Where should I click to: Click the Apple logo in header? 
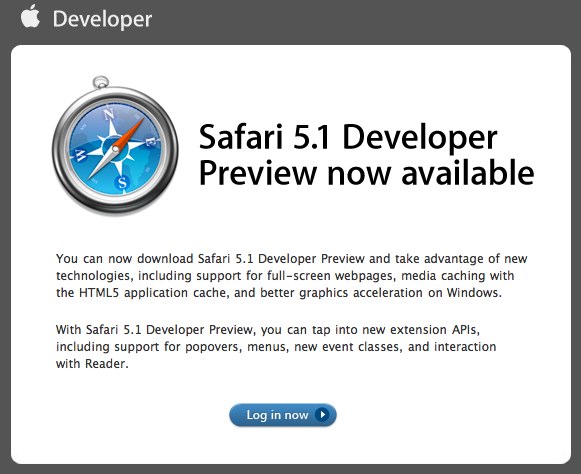(30, 16)
